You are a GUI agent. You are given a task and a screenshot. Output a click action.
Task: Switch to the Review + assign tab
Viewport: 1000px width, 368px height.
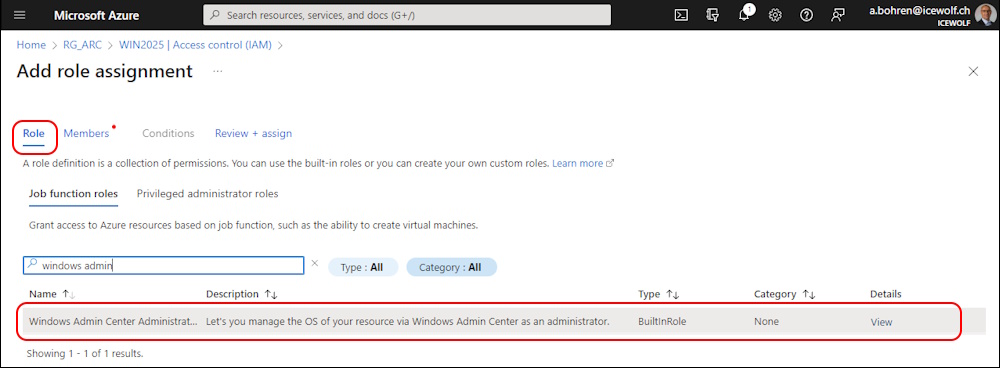click(253, 133)
